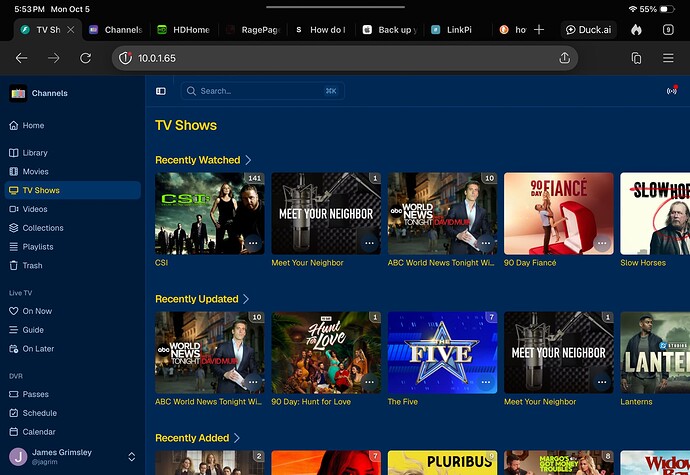The width and height of the screenshot is (690, 475).
Task: Open more options on Recently Updated Meet Your Neighbor
Action: [x=602, y=382]
